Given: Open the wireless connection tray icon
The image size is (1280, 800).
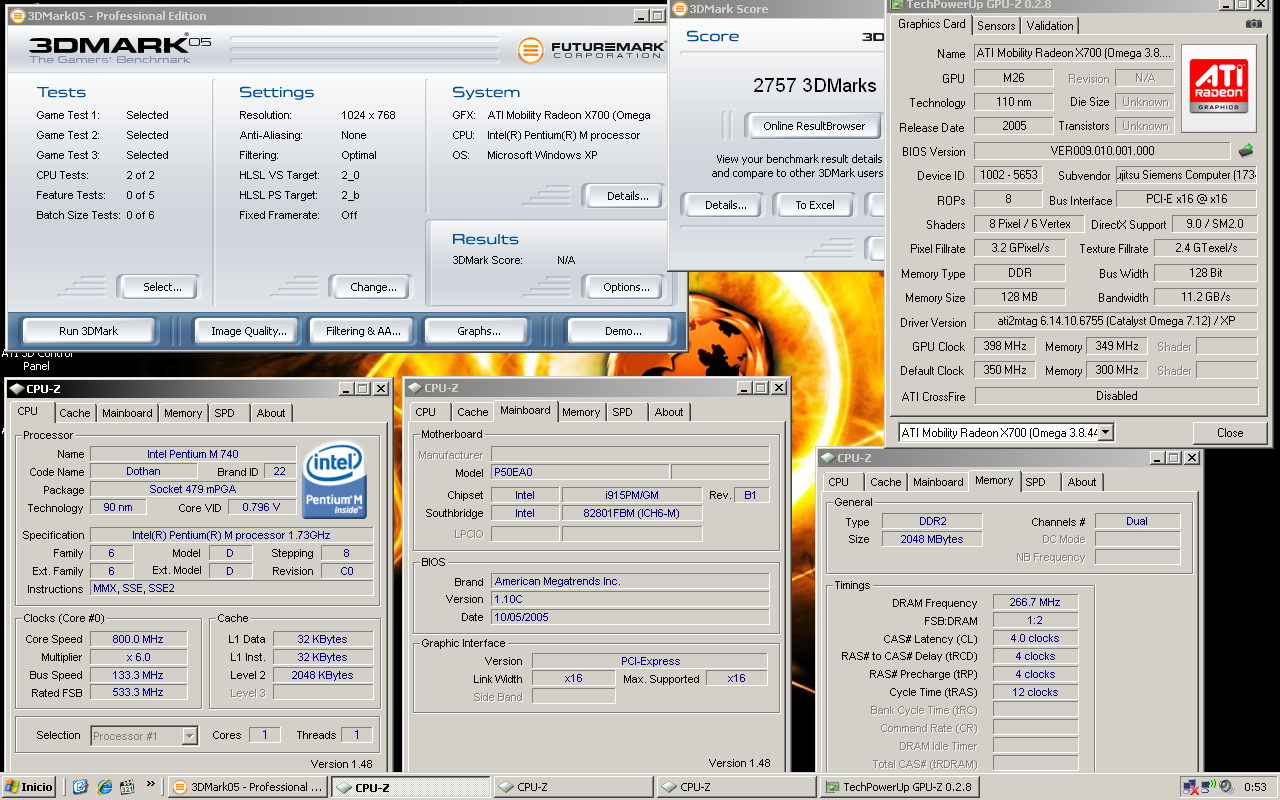Looking at the screenshot, I should point(1207,787).
